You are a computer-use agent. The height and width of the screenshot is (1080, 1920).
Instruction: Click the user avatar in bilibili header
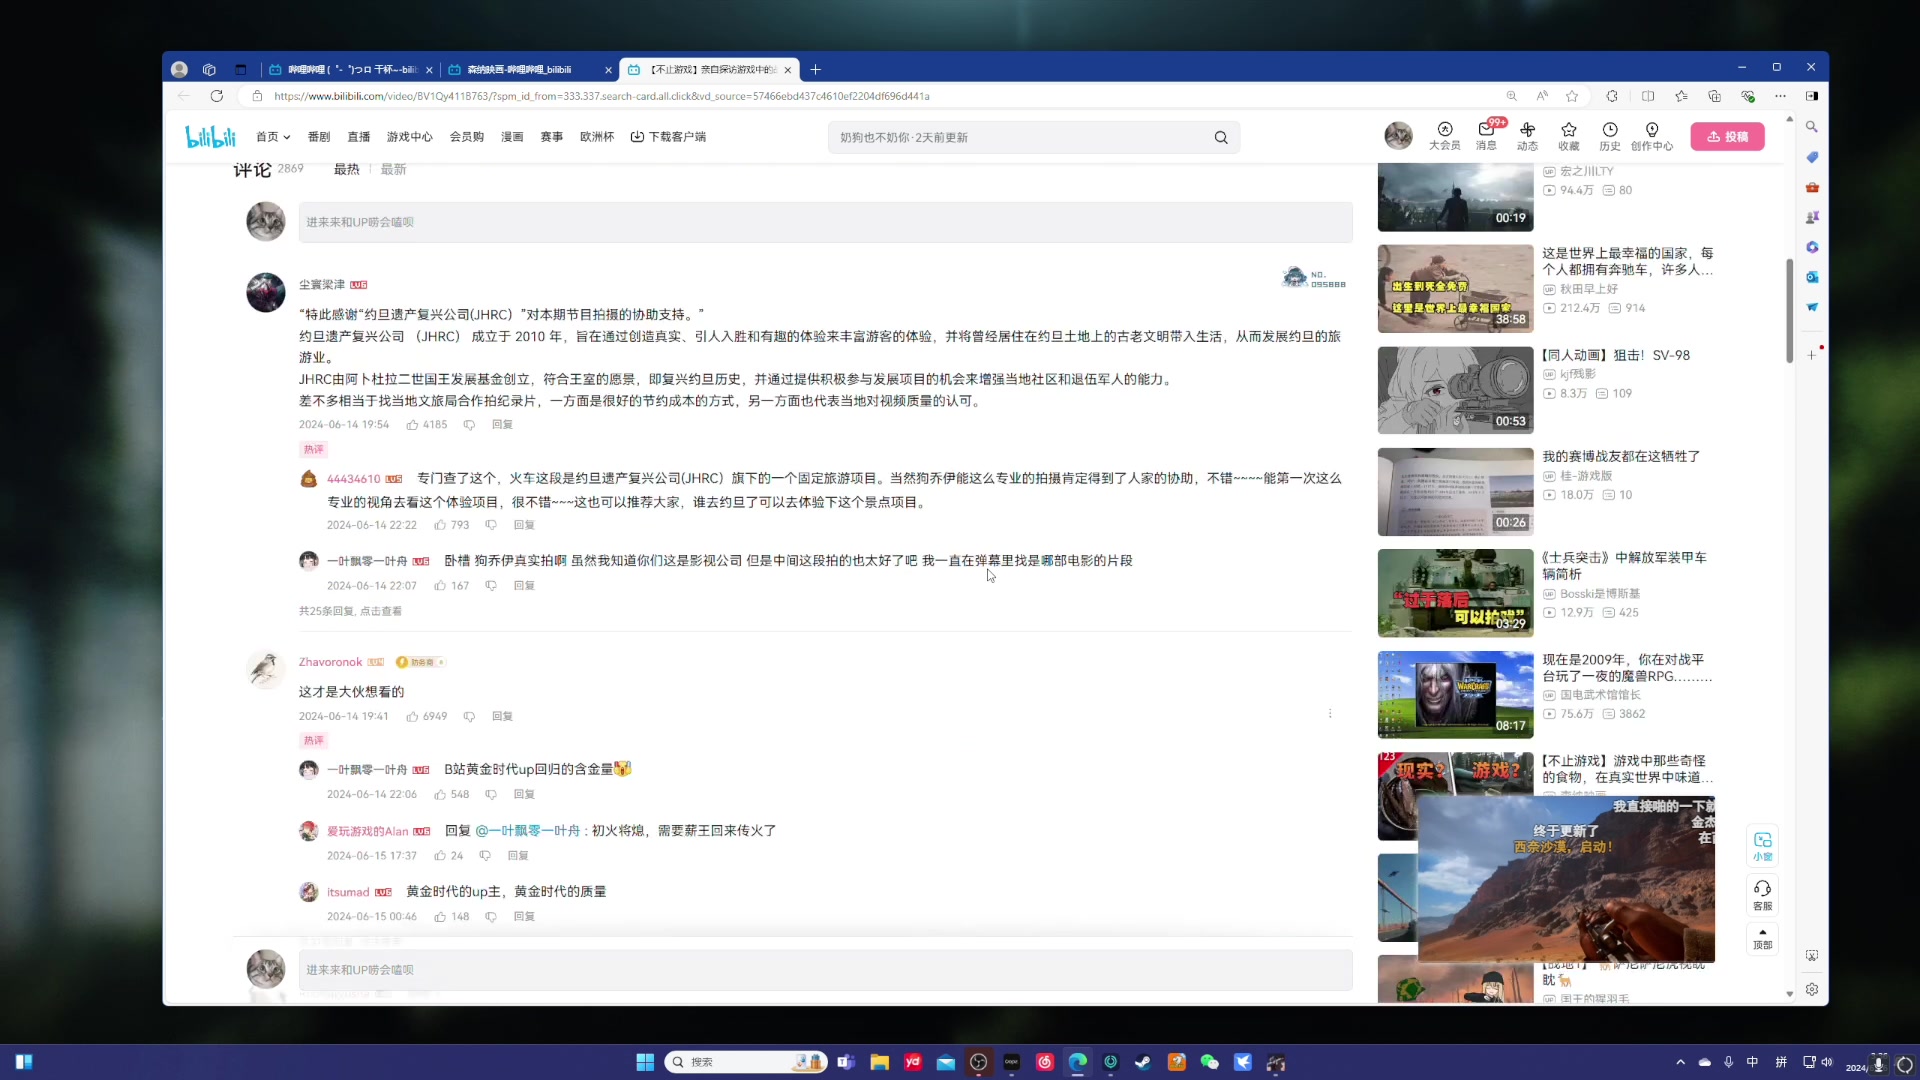point(1398,136)
